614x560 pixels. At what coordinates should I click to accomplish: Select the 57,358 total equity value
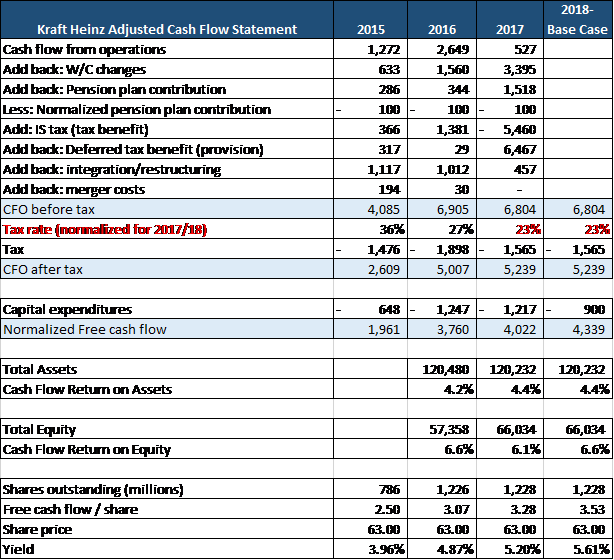coord(449,430)
